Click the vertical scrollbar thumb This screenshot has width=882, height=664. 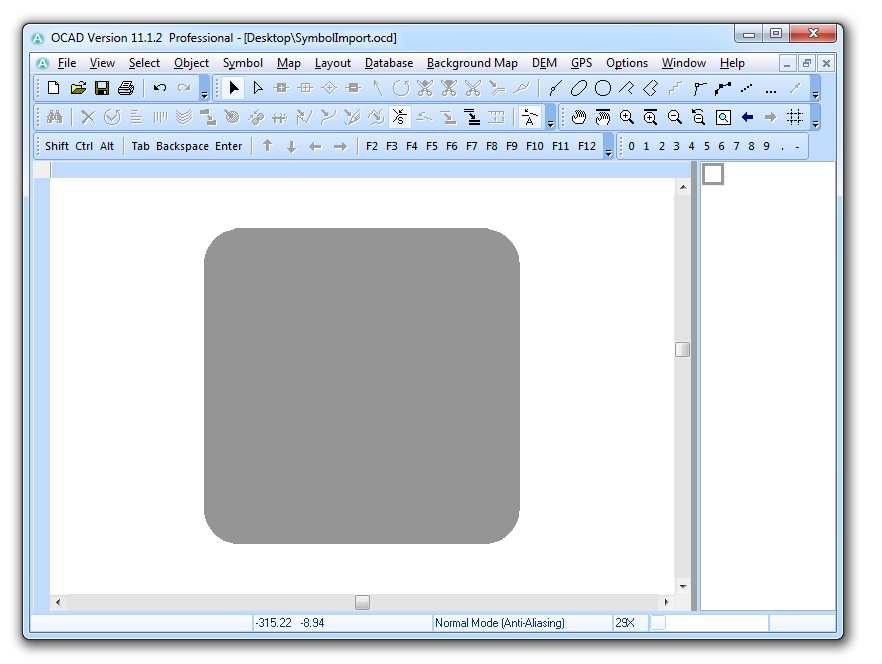point(682,349)
